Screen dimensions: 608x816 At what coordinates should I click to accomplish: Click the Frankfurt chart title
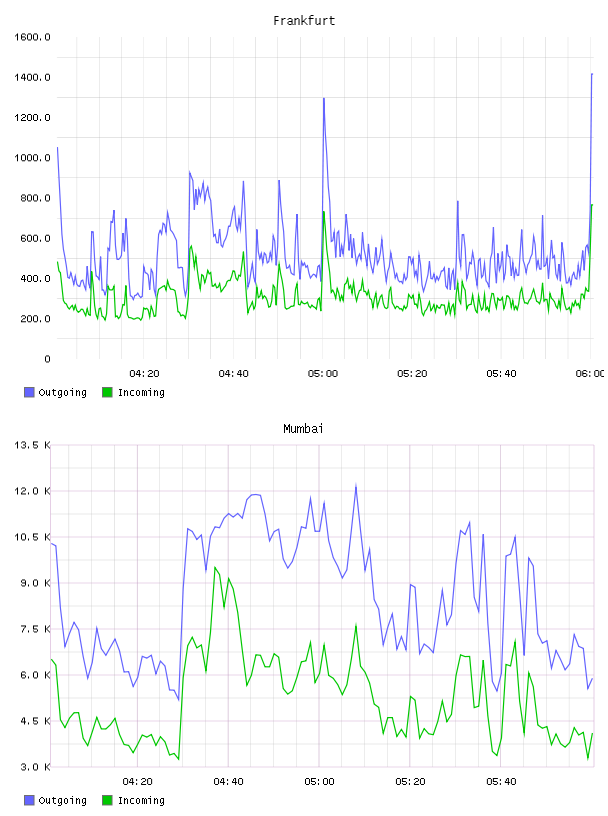coord(304,21)
